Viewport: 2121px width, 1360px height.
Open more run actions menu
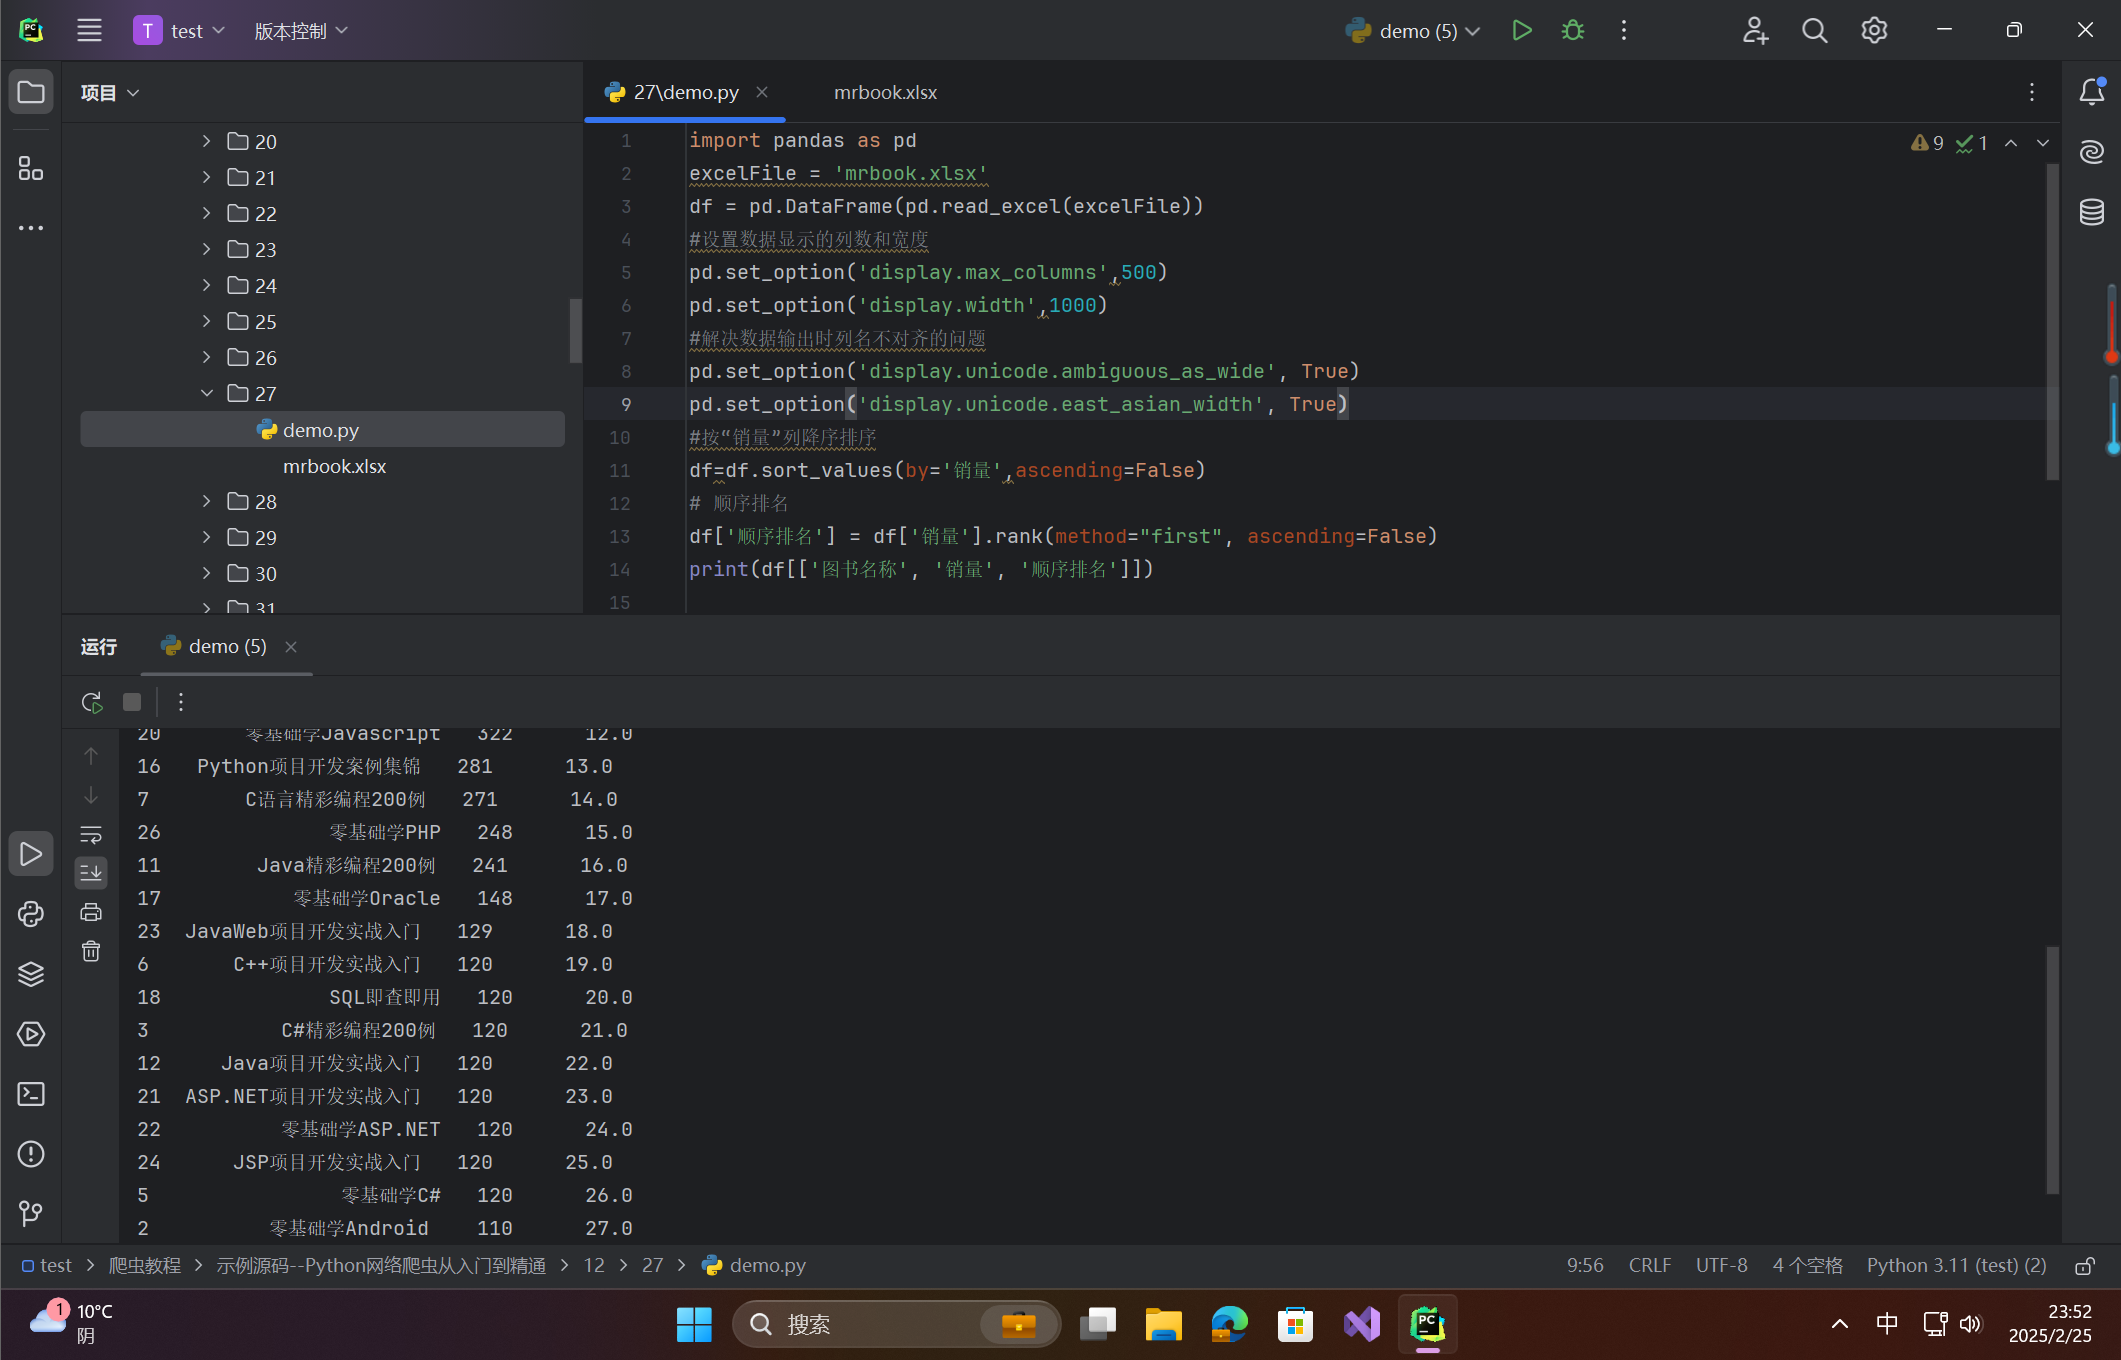click(1624, 30)
